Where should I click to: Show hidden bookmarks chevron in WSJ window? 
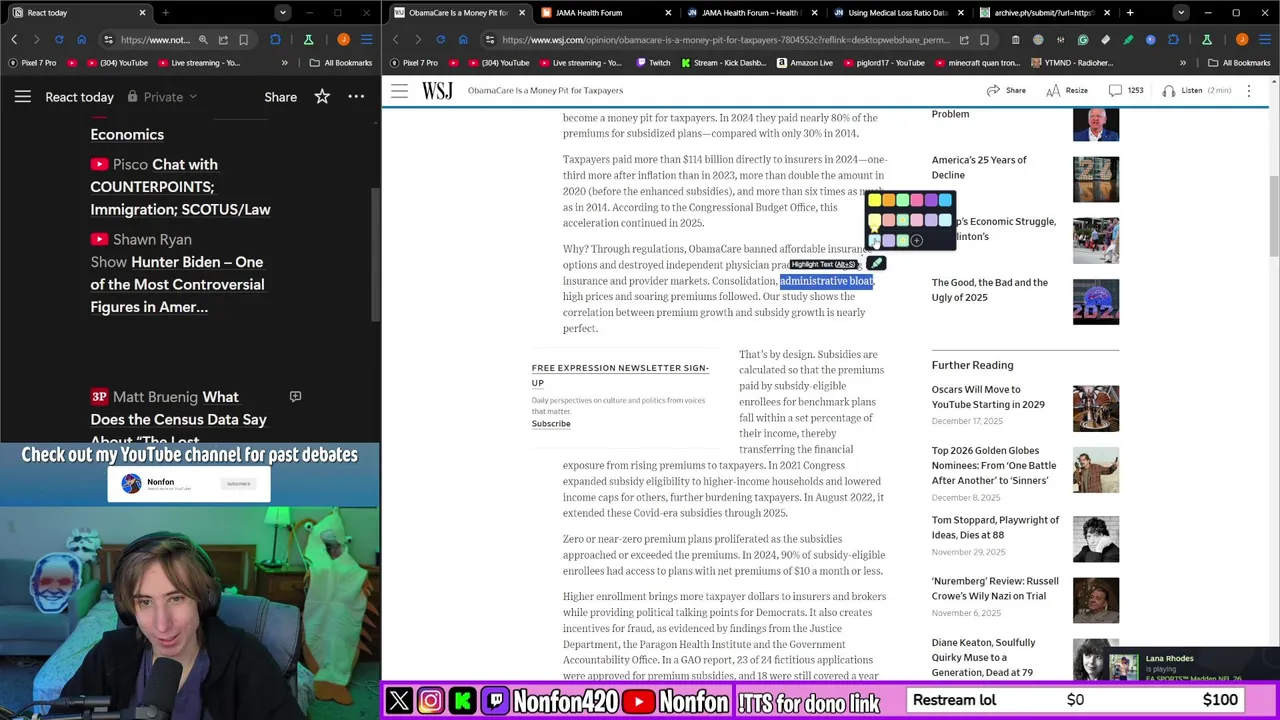[x=1183, y=63]
